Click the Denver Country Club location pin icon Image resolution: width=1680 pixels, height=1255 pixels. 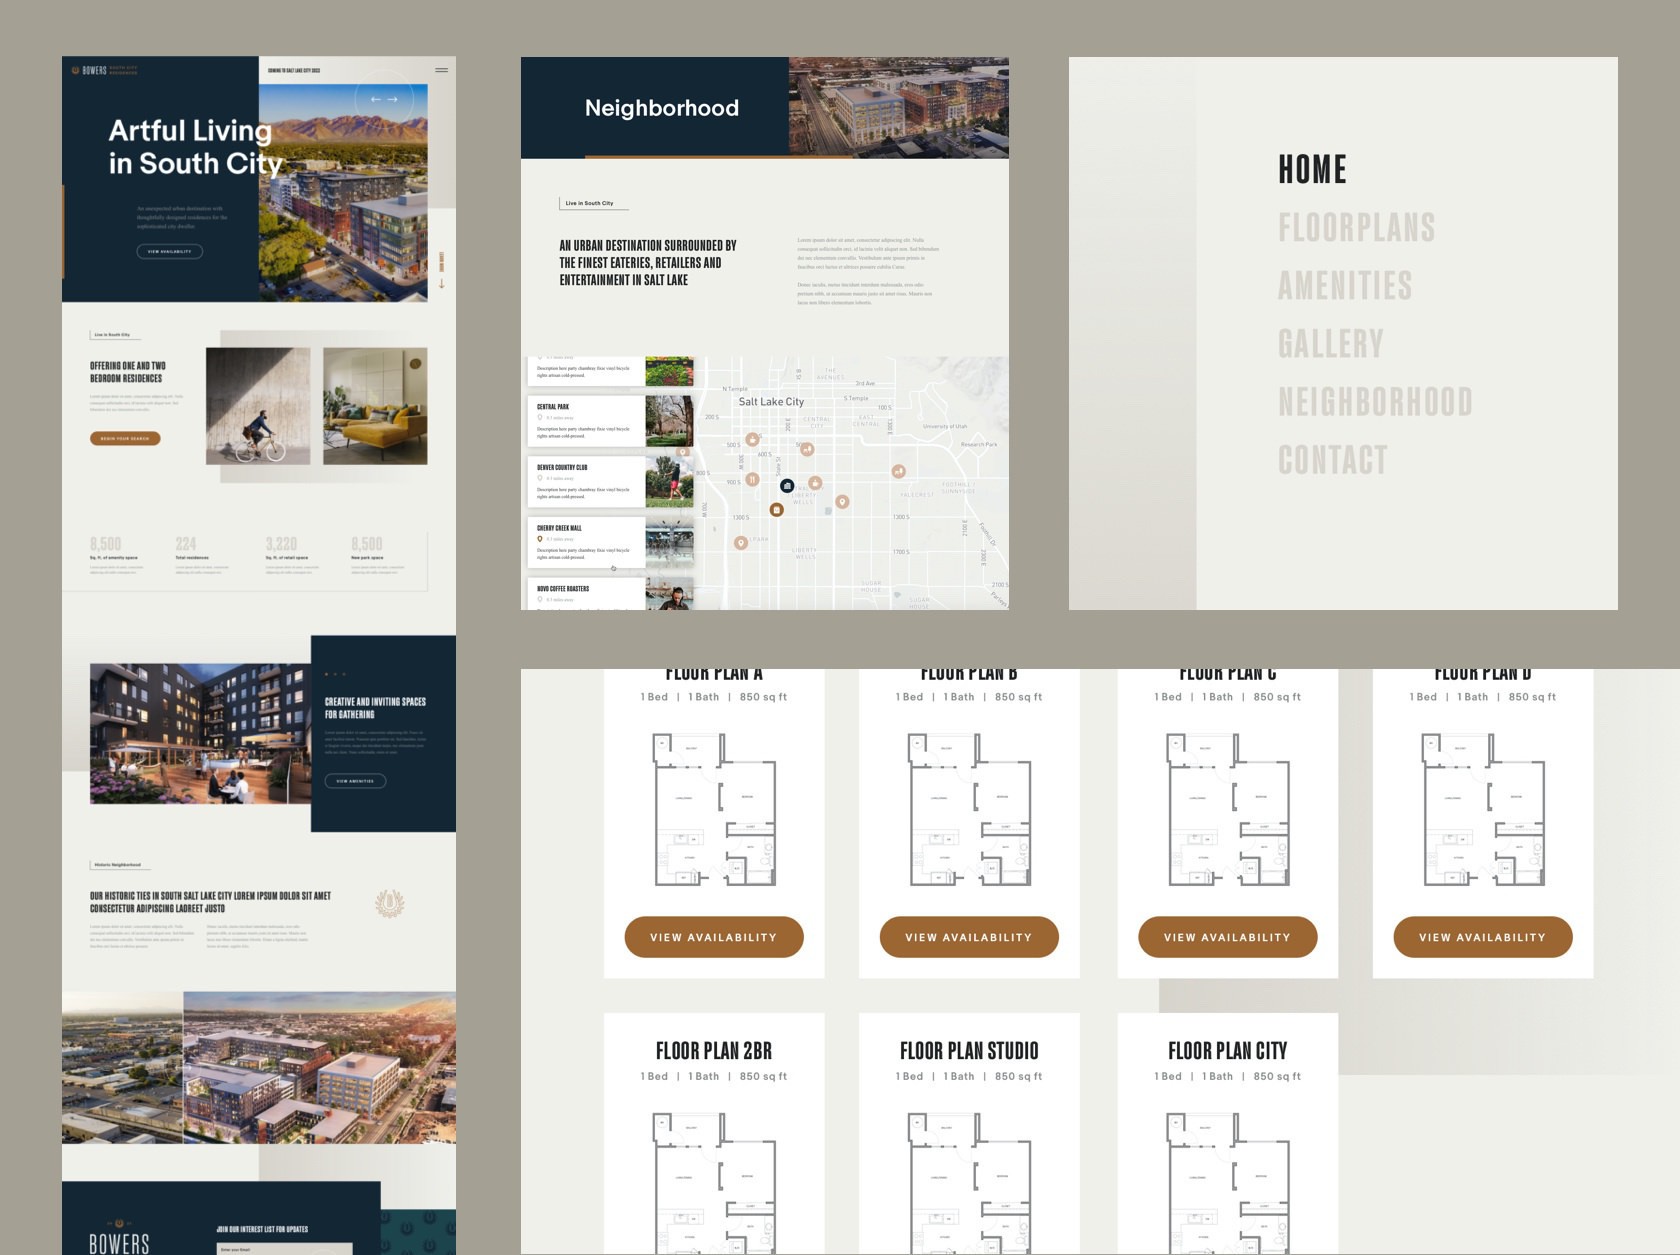coord(540,478)
